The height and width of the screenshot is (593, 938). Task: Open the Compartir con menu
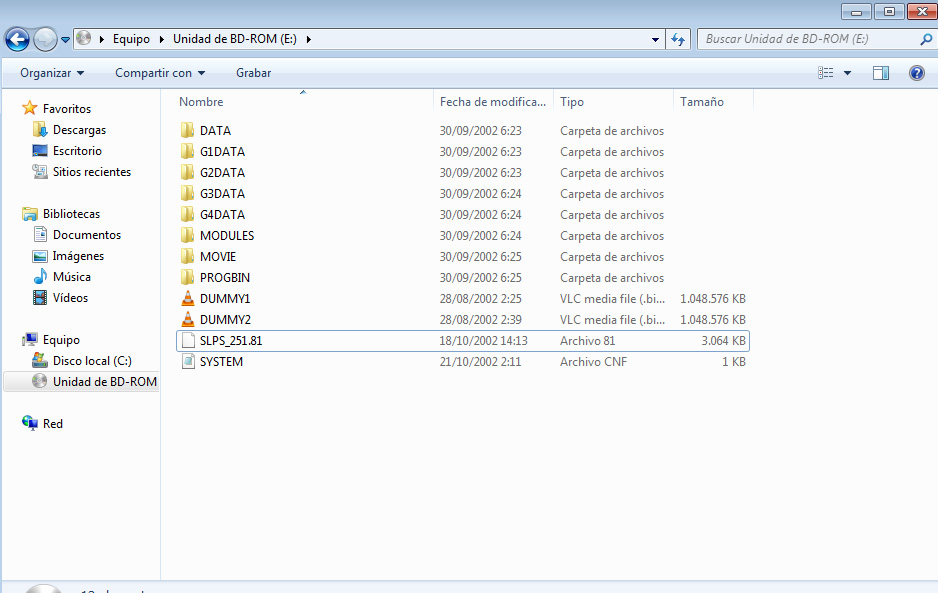tap(160, 73)
